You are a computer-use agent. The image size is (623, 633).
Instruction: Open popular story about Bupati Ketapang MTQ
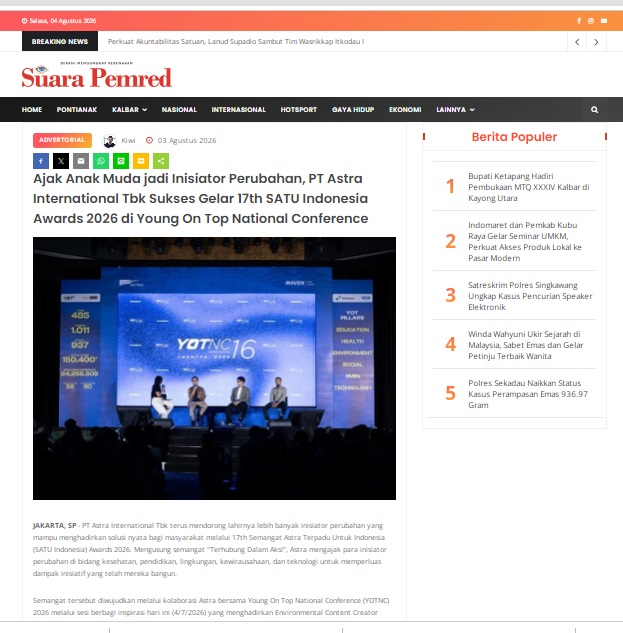coord(529,187)
